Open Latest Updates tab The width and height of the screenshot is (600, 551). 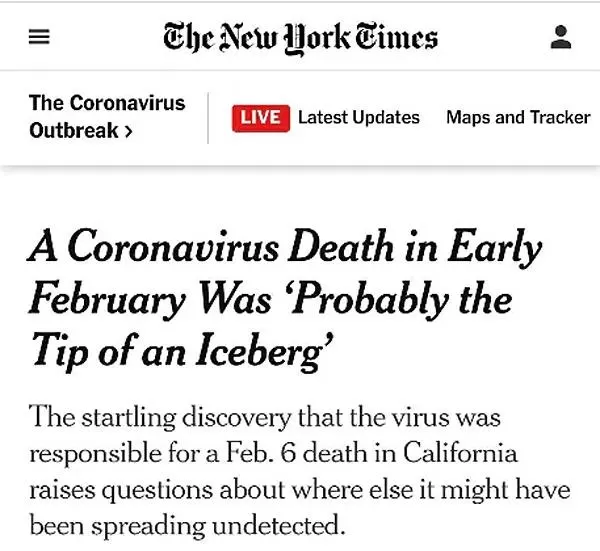[359, 117]
